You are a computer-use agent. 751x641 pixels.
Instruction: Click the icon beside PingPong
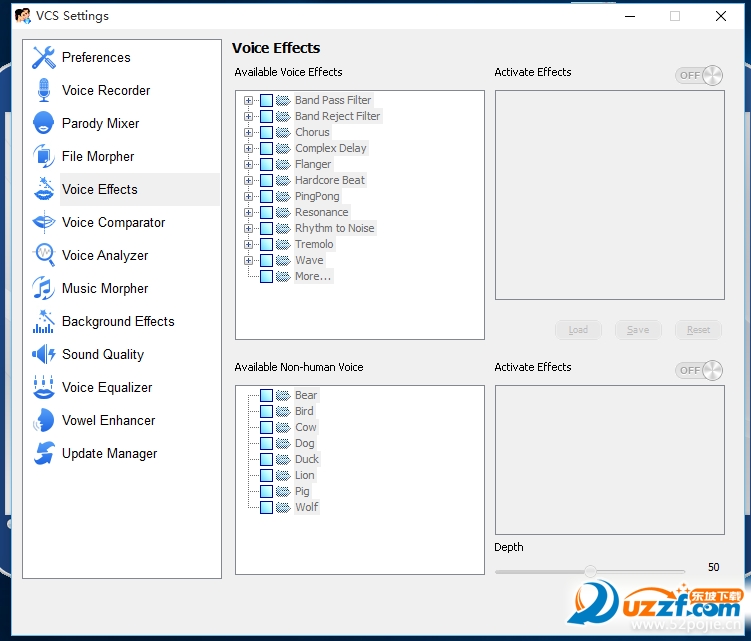283,196
